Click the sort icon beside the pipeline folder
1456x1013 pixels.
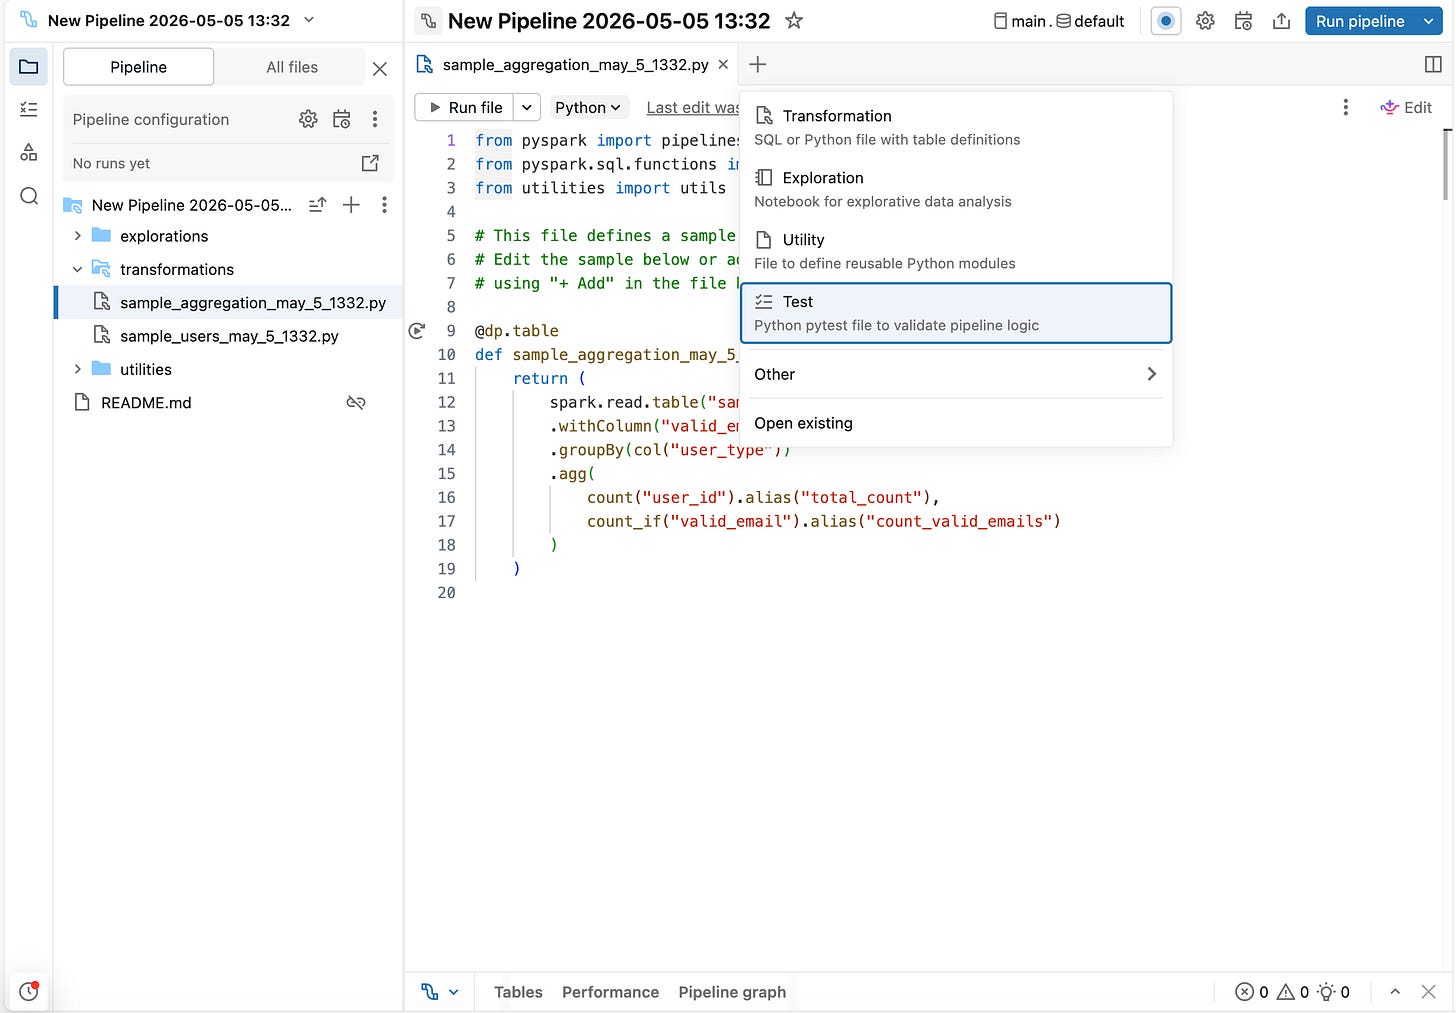318,205
